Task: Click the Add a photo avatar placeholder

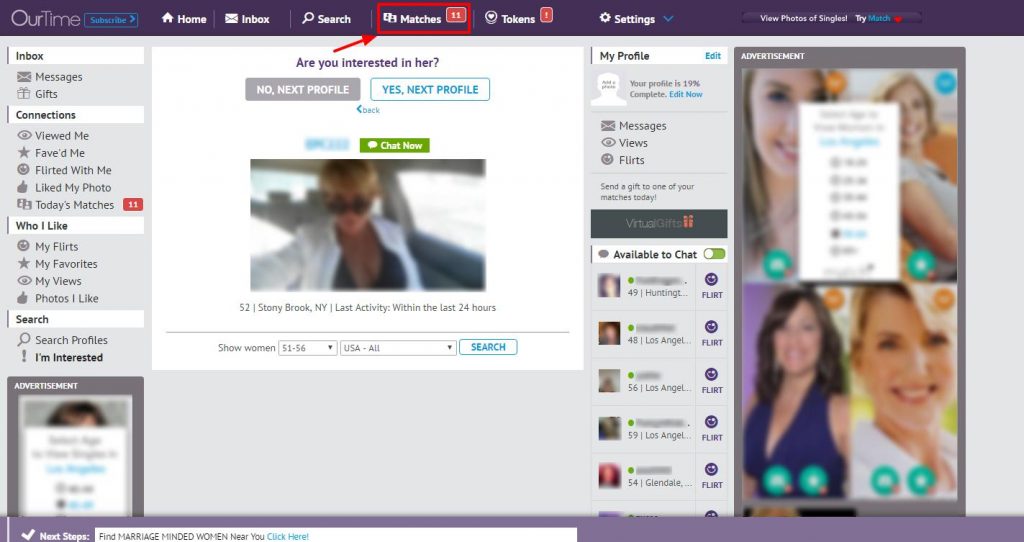Action: 608,88
